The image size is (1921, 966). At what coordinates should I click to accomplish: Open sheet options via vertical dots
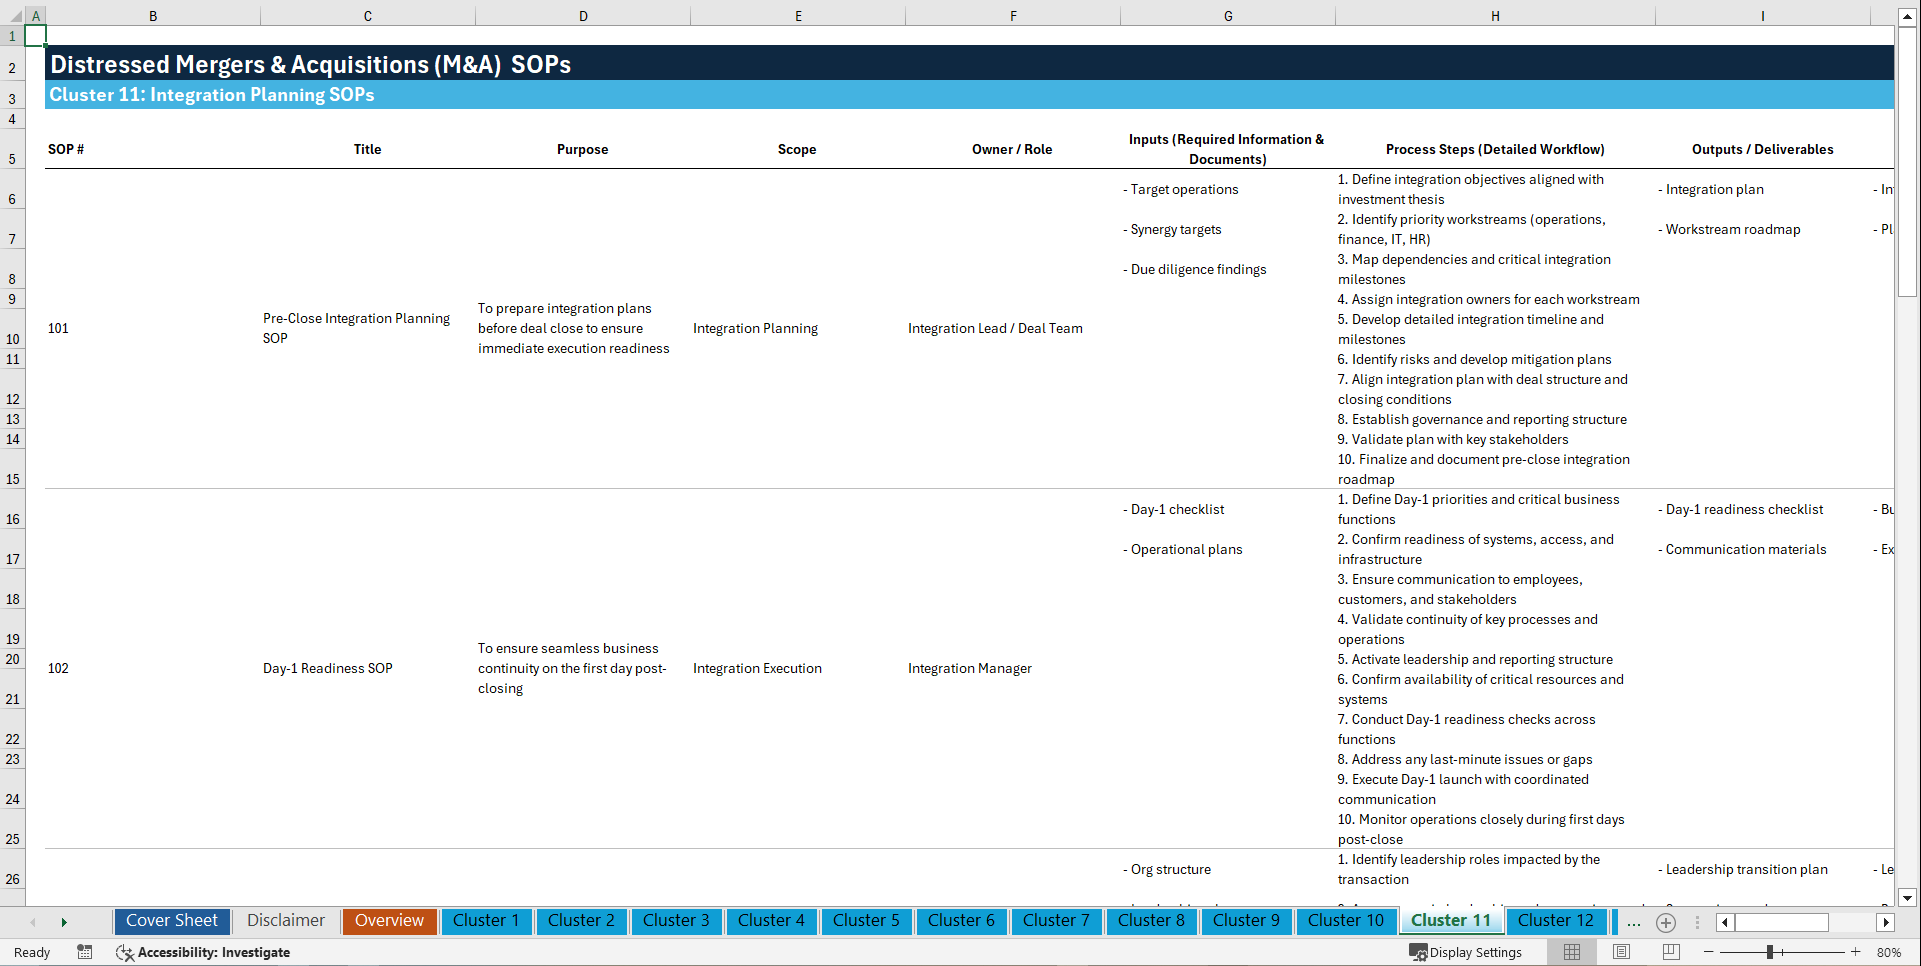[x=1697, y=922]
